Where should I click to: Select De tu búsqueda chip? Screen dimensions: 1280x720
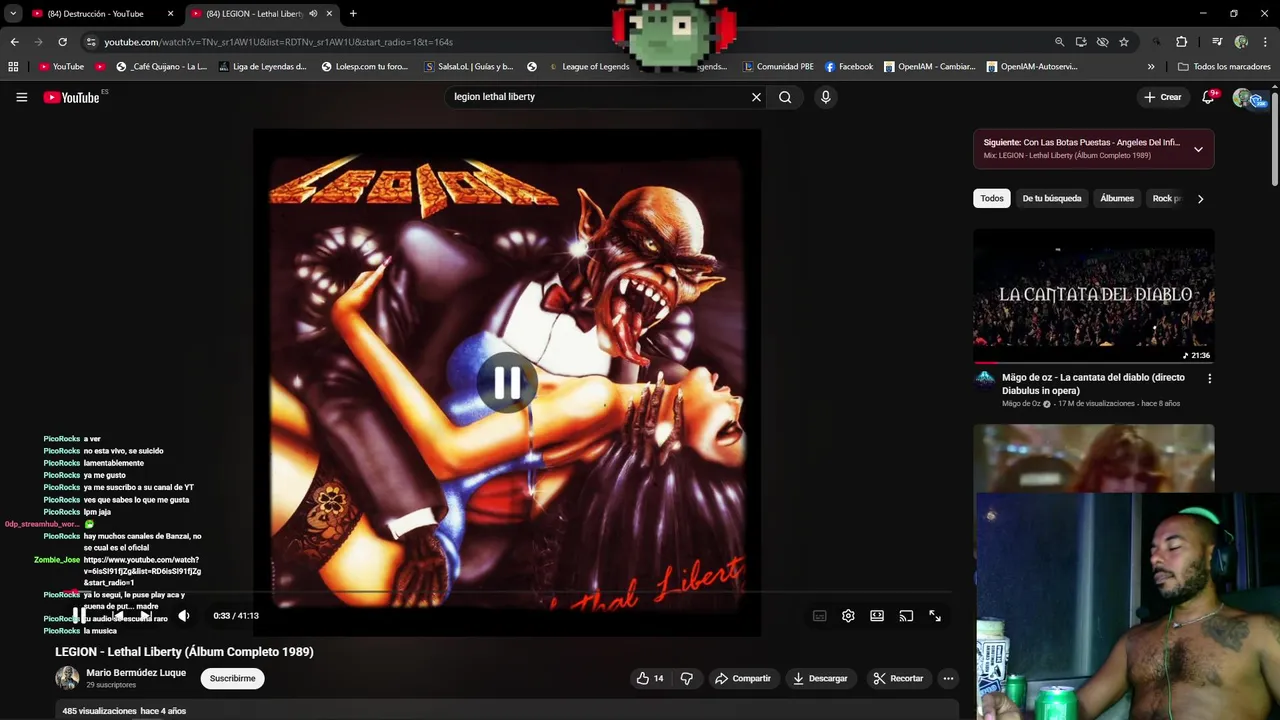1052,198
